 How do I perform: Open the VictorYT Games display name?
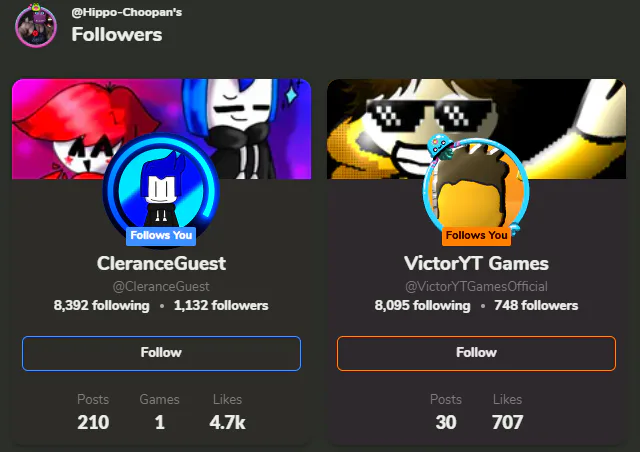pos(476,263)
